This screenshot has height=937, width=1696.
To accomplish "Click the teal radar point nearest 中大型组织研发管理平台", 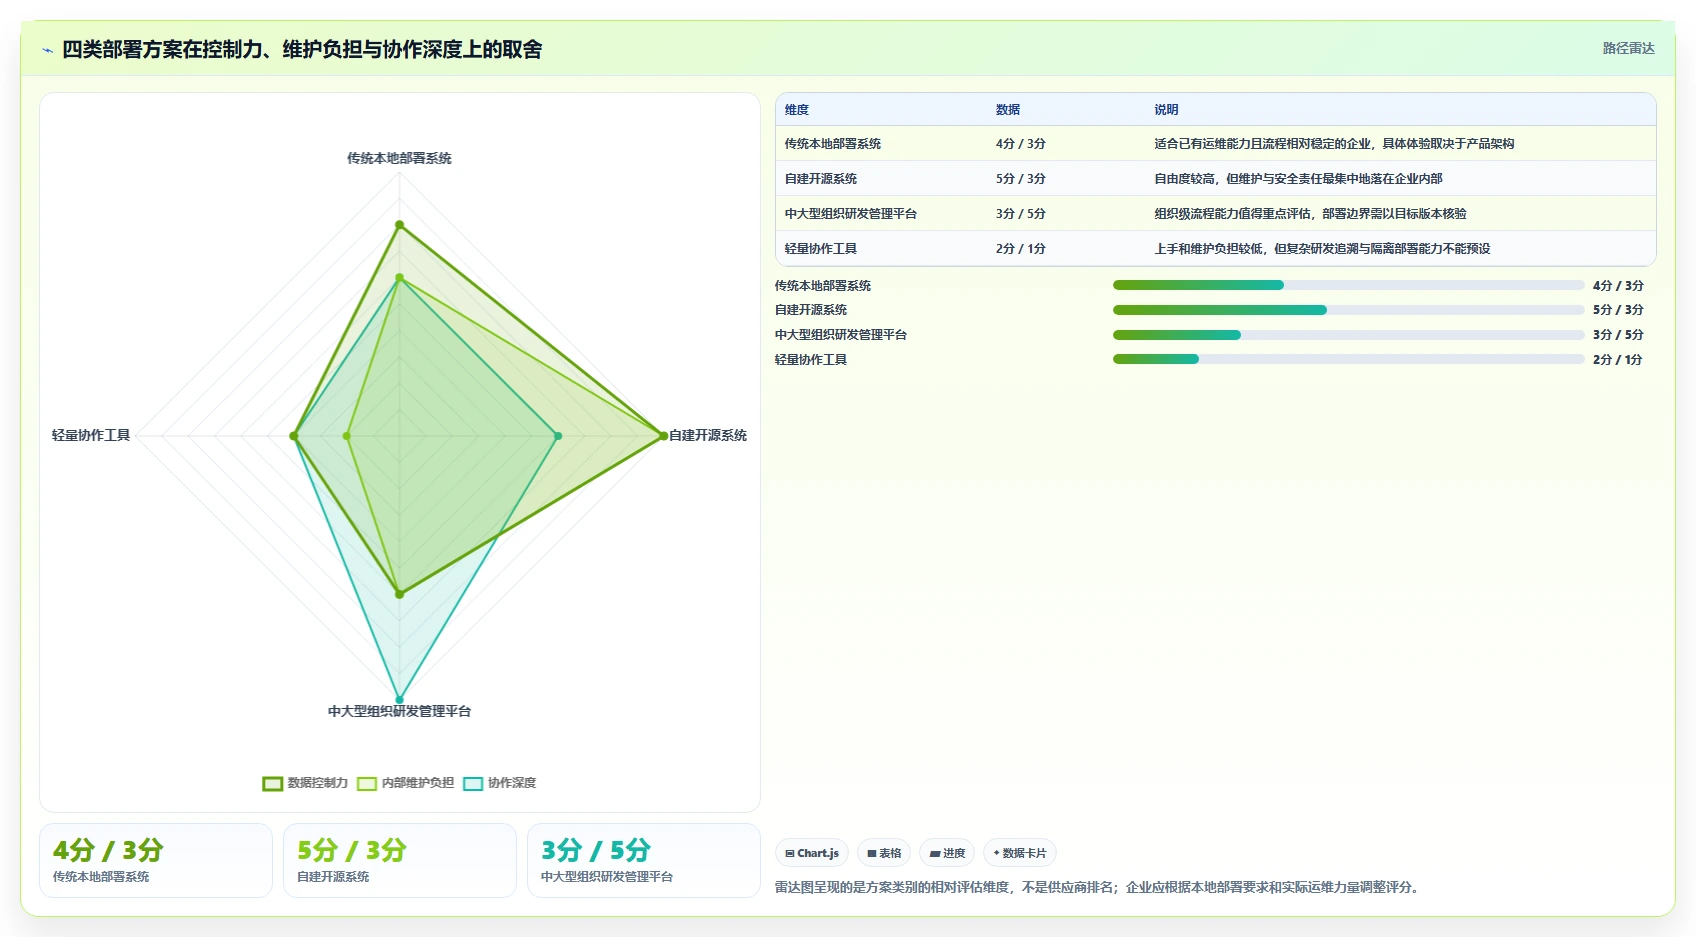I will pyautogui.click(x=399, y=700).
